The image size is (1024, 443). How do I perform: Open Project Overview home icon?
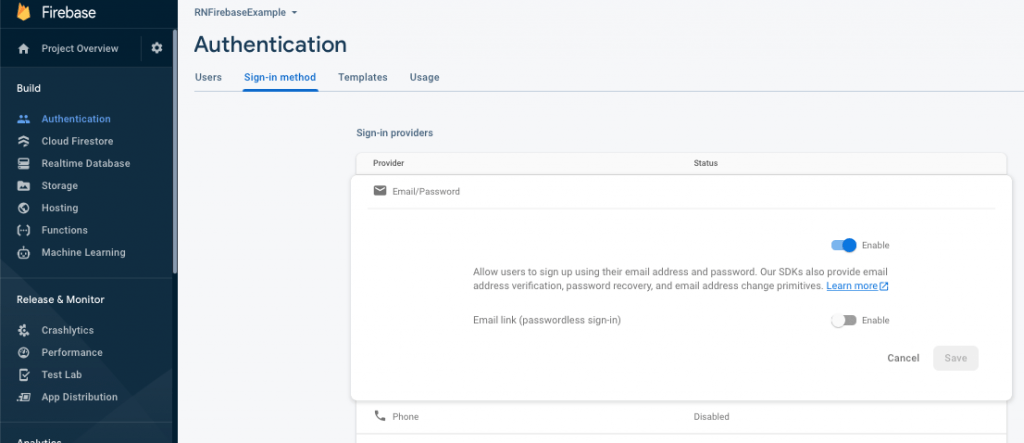click(x=24, y=48)
